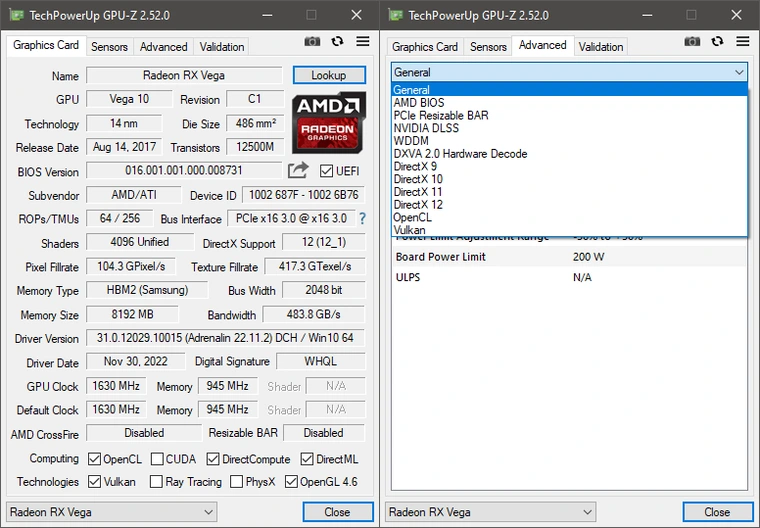Select PCIe Resizable BAR option
This screenshot has height=528, width=760.
click(569, 115)
